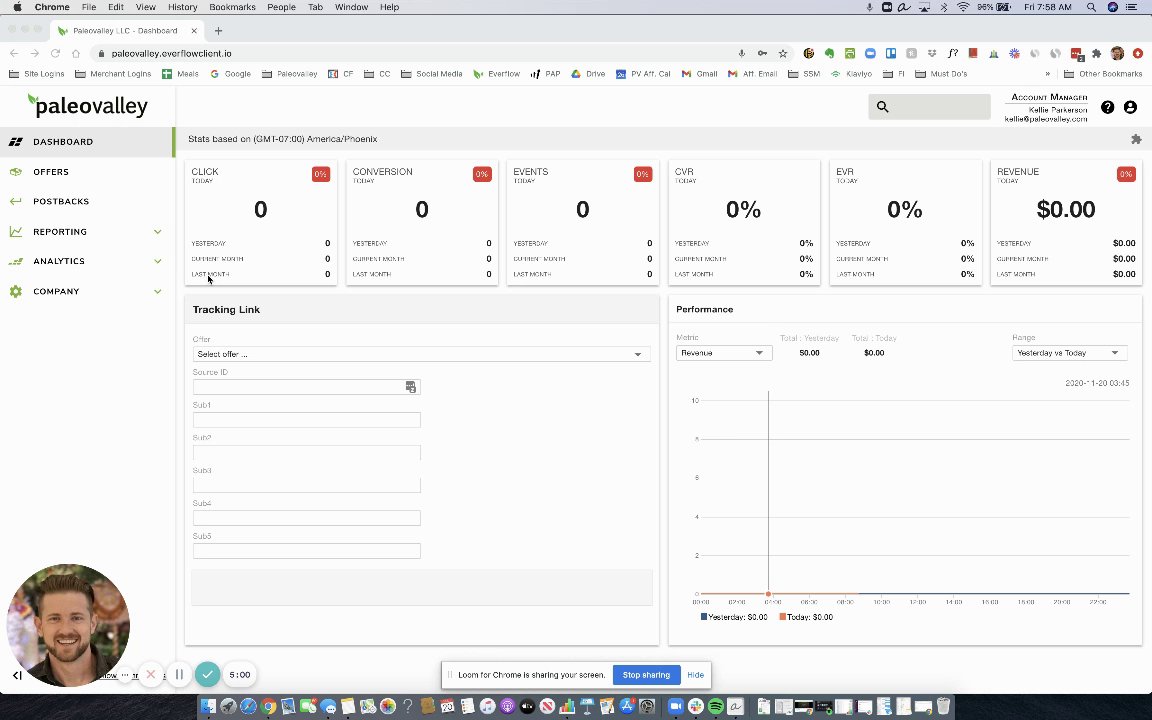Image resolution: width=1152 pixels, height=720 pixels.
Task: Open the Gmail bookmark
Action: pos(699,74)
